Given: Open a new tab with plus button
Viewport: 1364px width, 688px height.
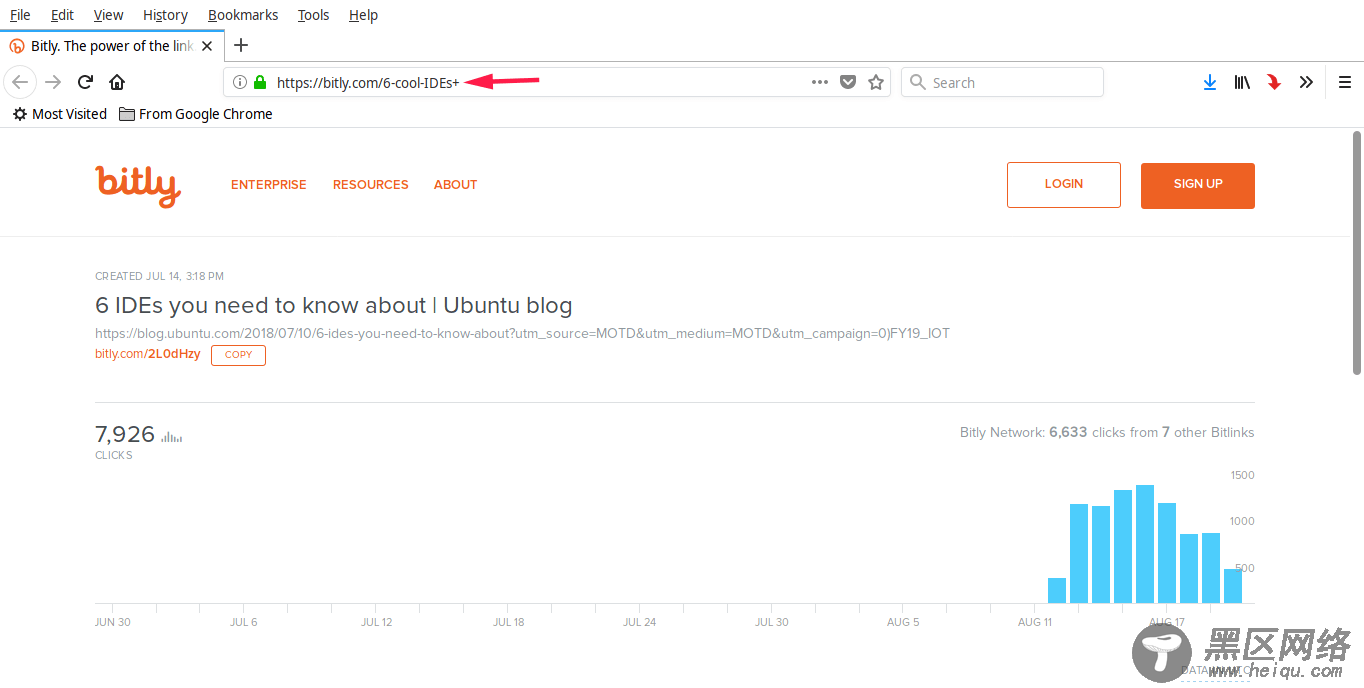Looking at the screenshot, I should pyautogui.click(x=241, y=45).
